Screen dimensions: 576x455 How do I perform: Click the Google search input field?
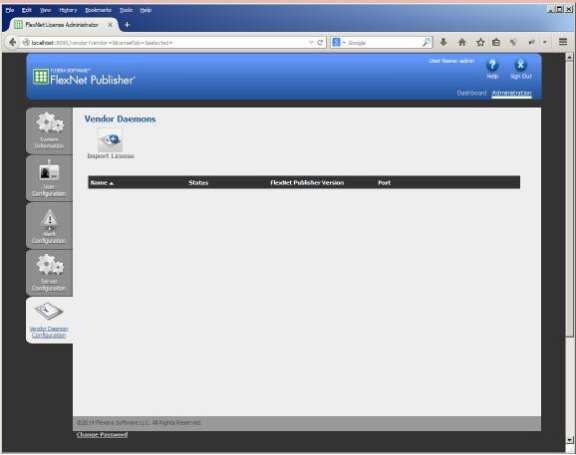coord(384,43)
